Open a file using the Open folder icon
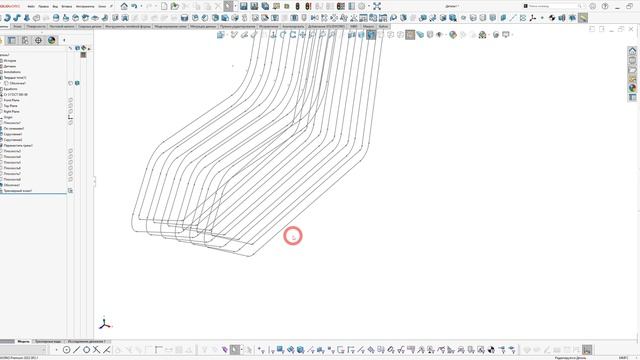 click(174, 6)
